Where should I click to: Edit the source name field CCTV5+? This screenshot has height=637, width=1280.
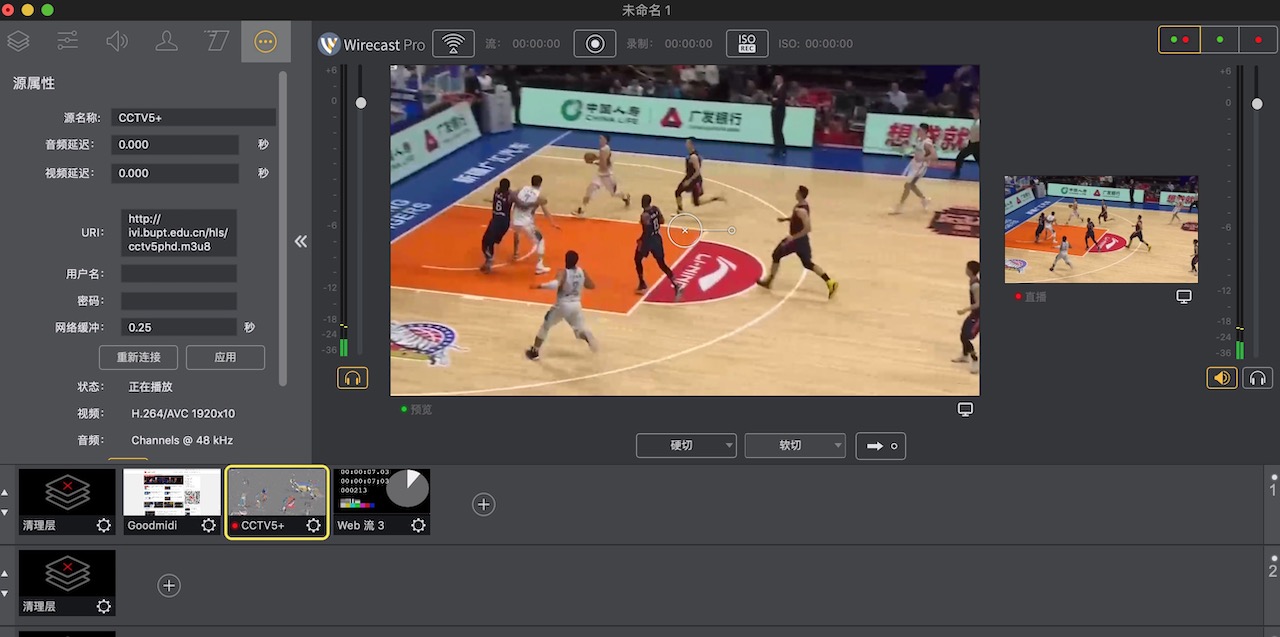[x=193, y=117]
